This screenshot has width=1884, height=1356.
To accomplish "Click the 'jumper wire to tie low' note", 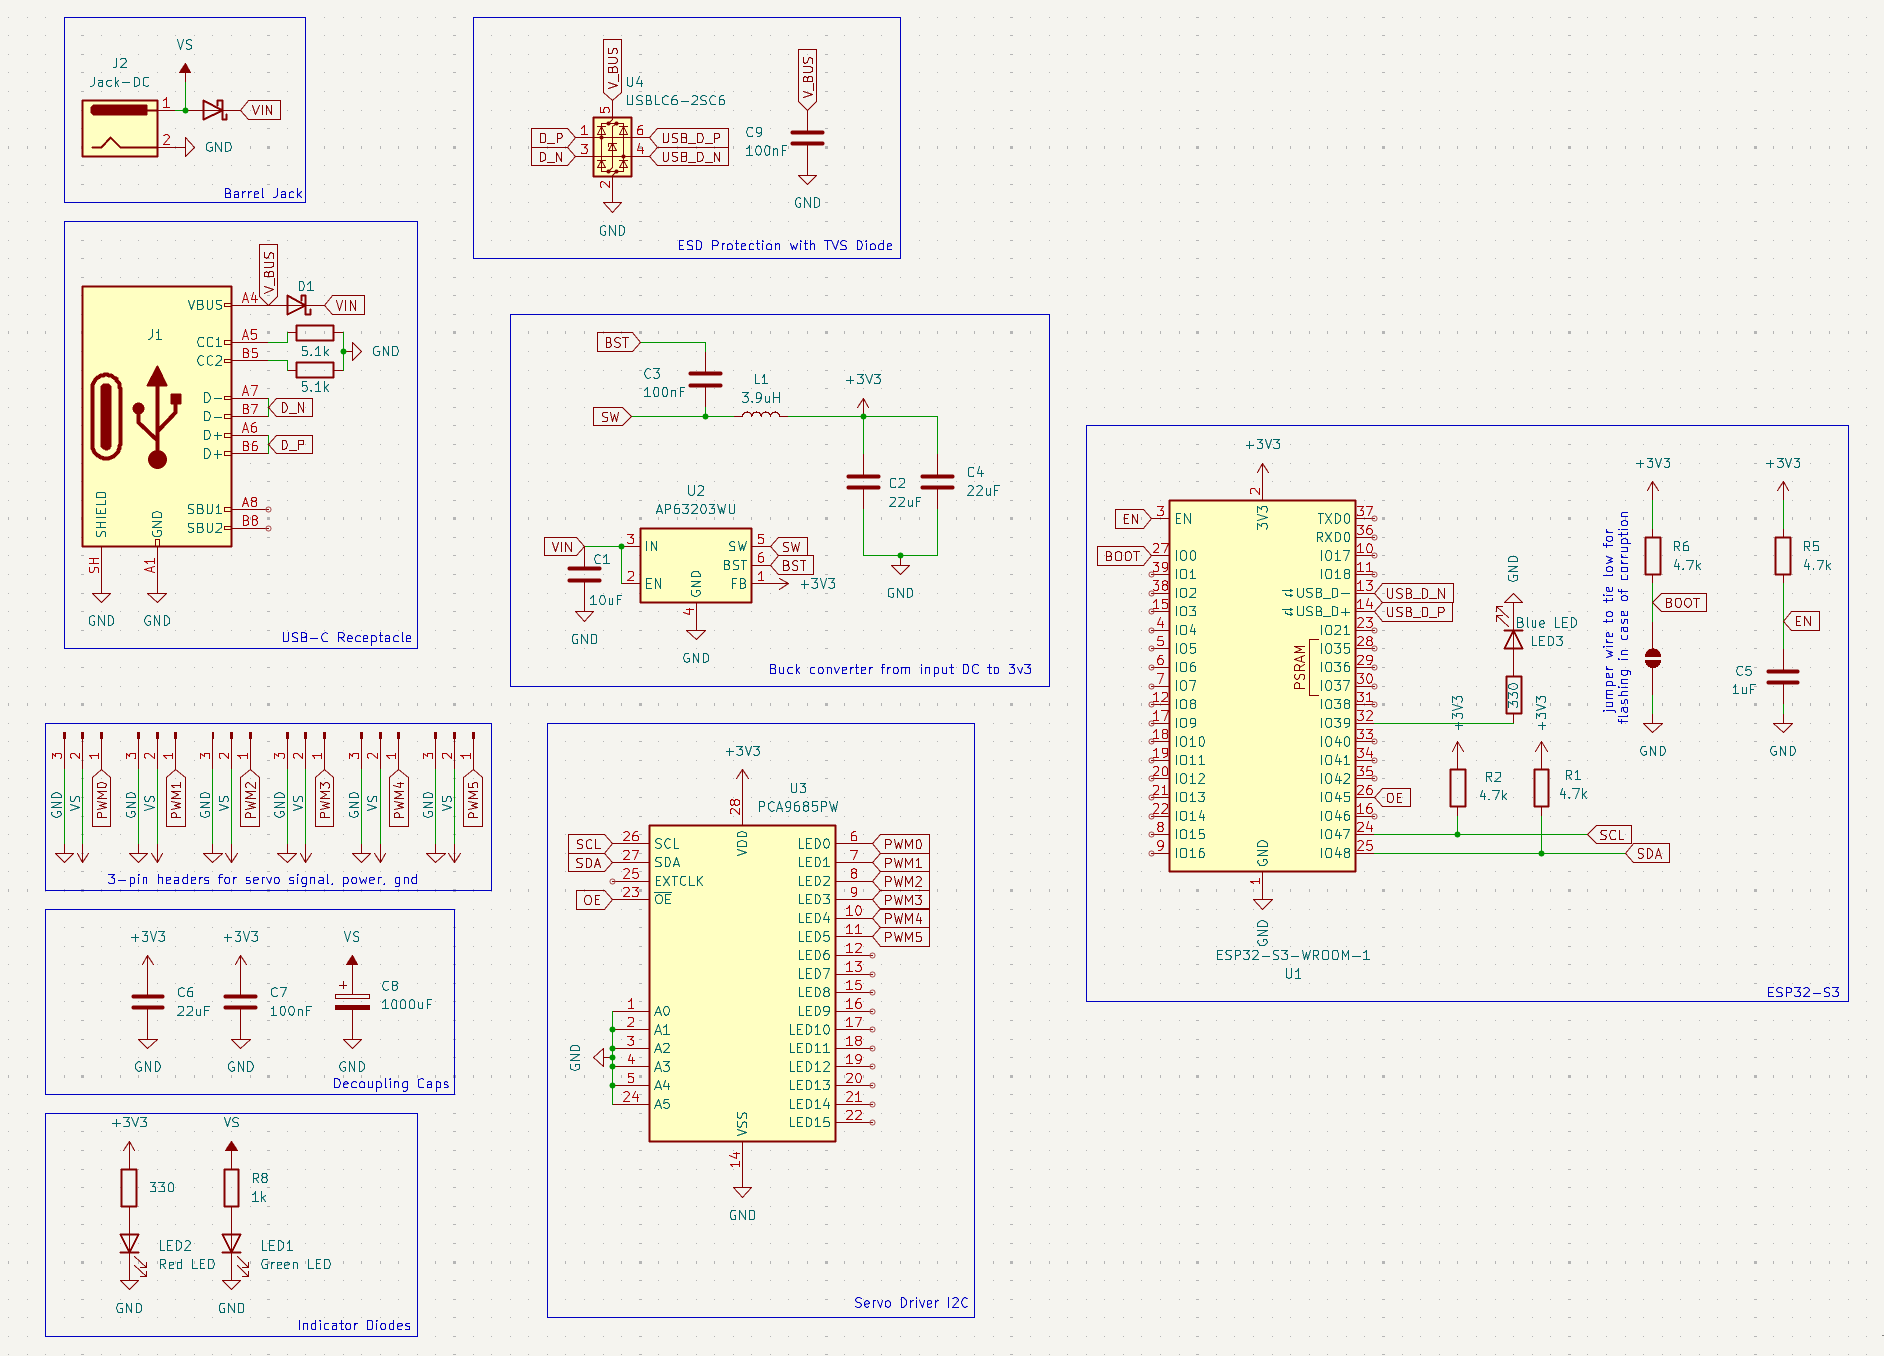I will pyautogui.click(x=1616, y=619).
